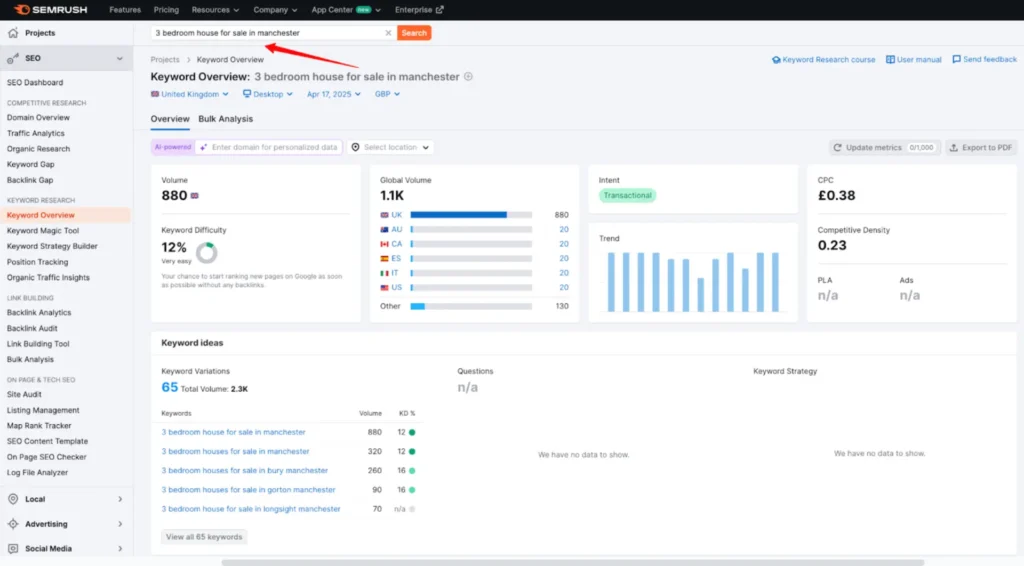Collapse the SEO sidebar section
The width and height of the screenshot is (1024, 566).
click(x=120, y=59)
